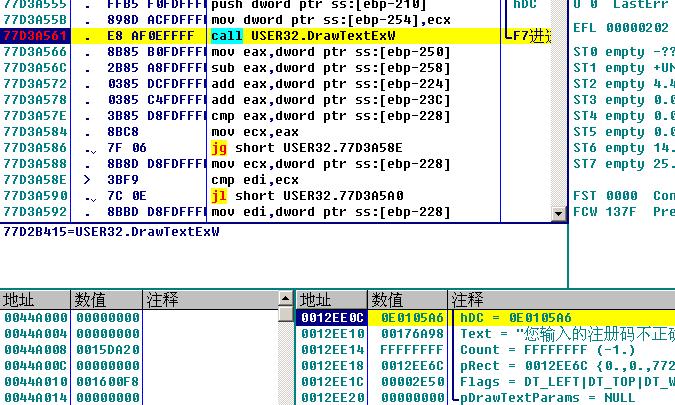Click the disassembly pane scroll-down arrow

coord(558,213)
